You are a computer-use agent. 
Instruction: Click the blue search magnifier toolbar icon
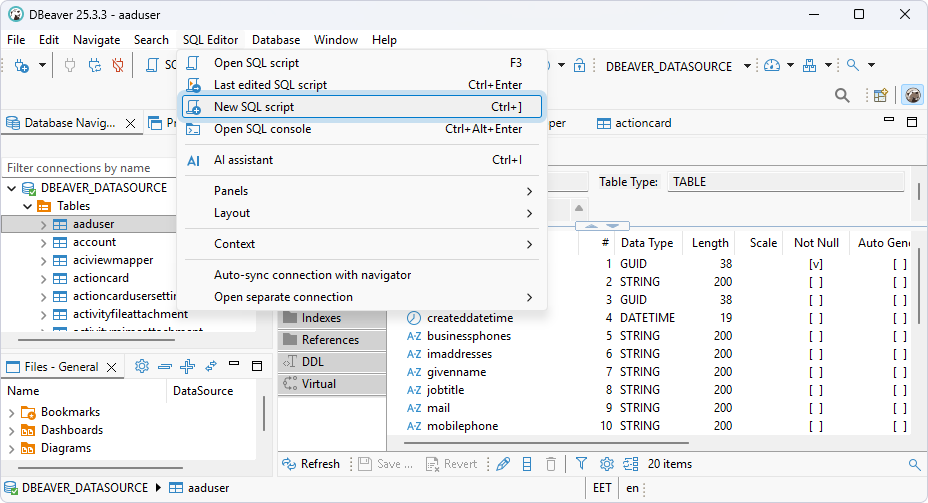point(853,65)
